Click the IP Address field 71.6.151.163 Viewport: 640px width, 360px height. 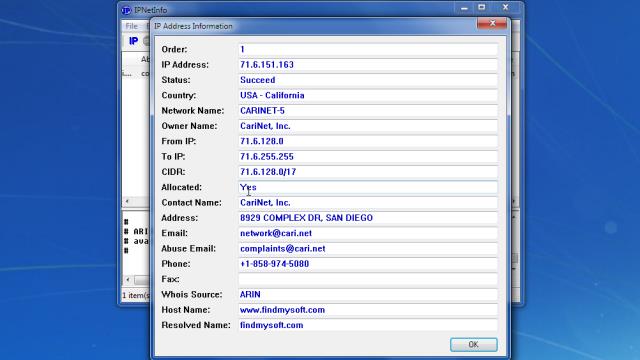(x=368, y=65)
